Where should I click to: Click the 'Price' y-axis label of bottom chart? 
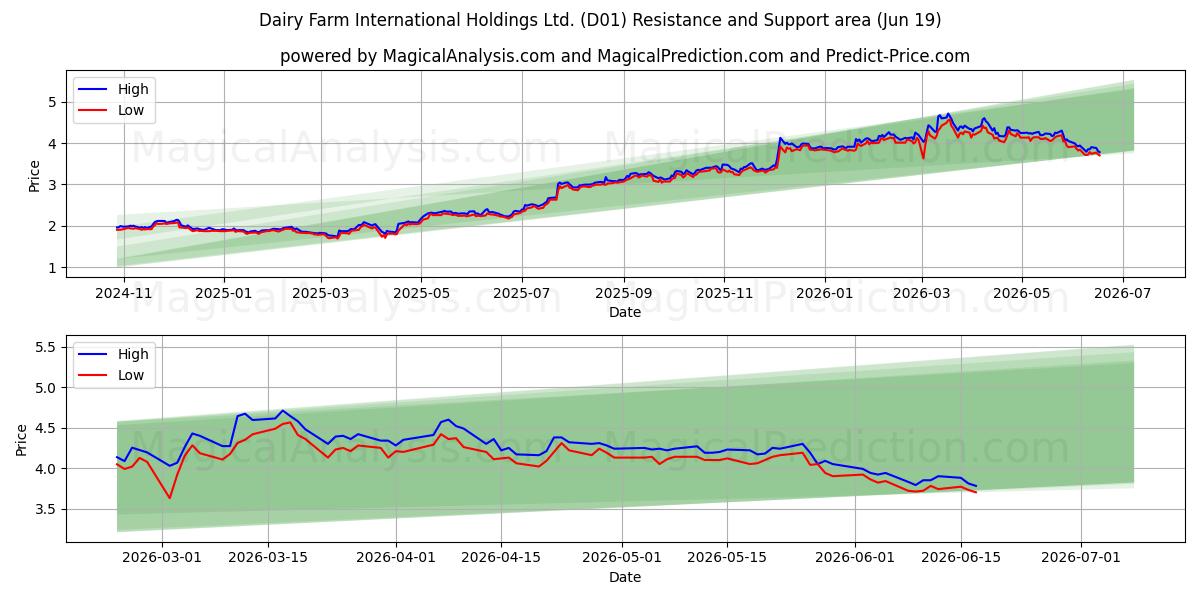tap(22, 439)
